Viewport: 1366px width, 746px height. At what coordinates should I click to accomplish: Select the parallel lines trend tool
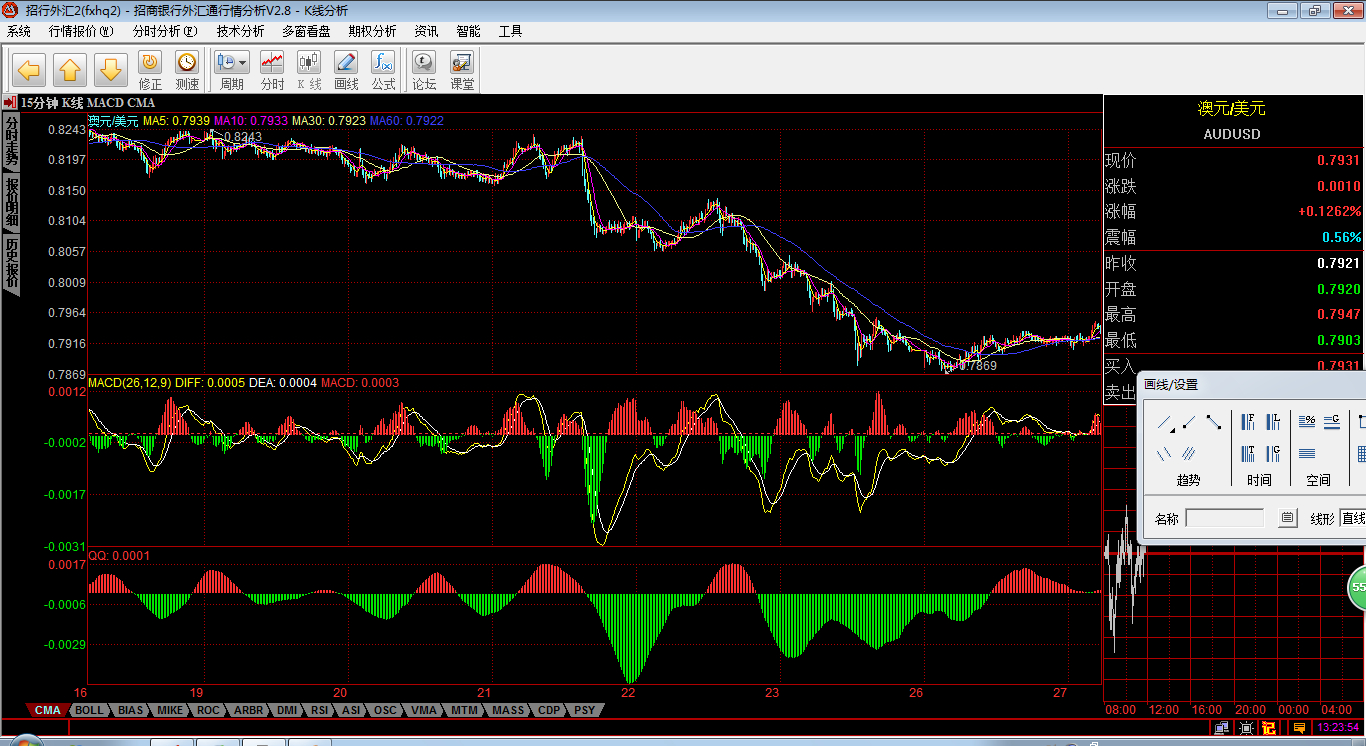click(x=1165, y=454)
